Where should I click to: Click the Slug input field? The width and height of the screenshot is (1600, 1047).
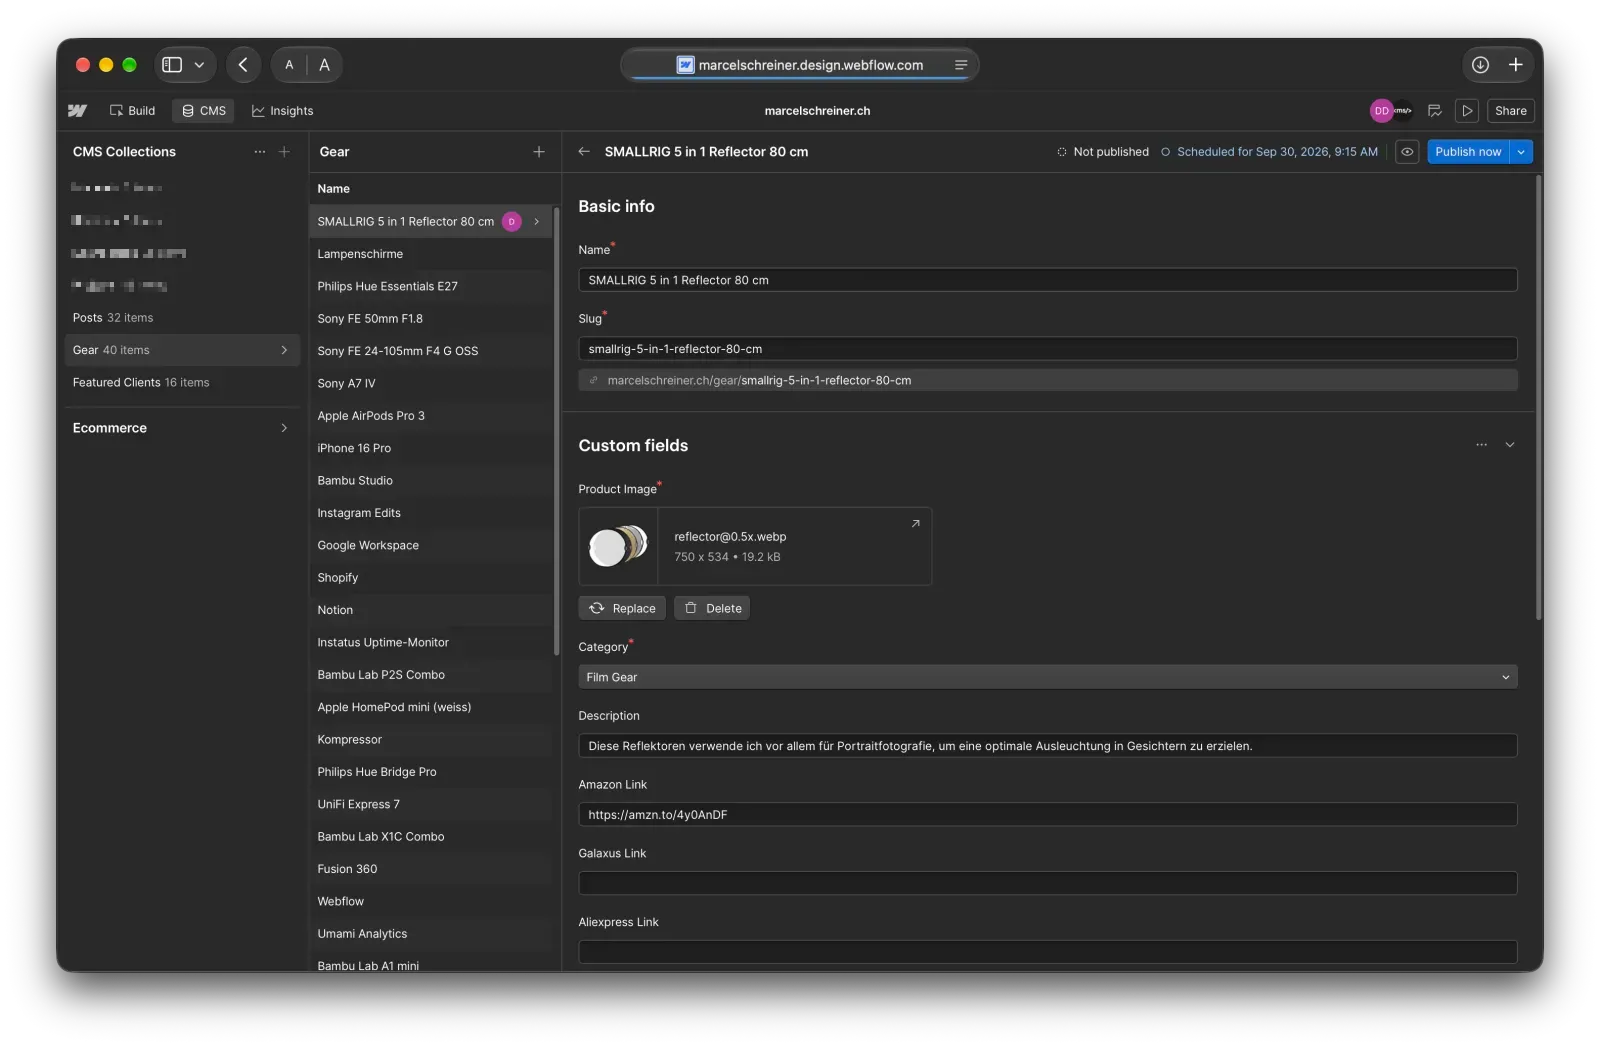1047,349
